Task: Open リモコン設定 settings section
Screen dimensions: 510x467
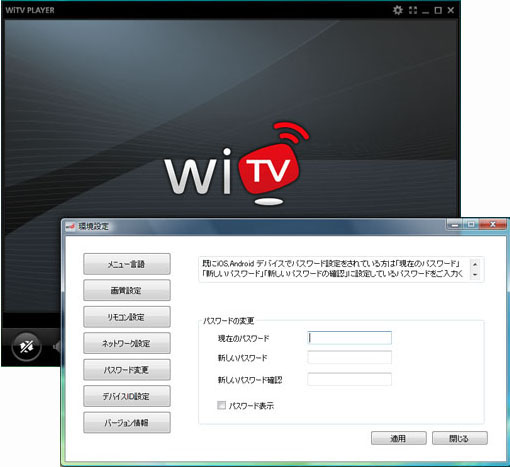Action: 127,317
